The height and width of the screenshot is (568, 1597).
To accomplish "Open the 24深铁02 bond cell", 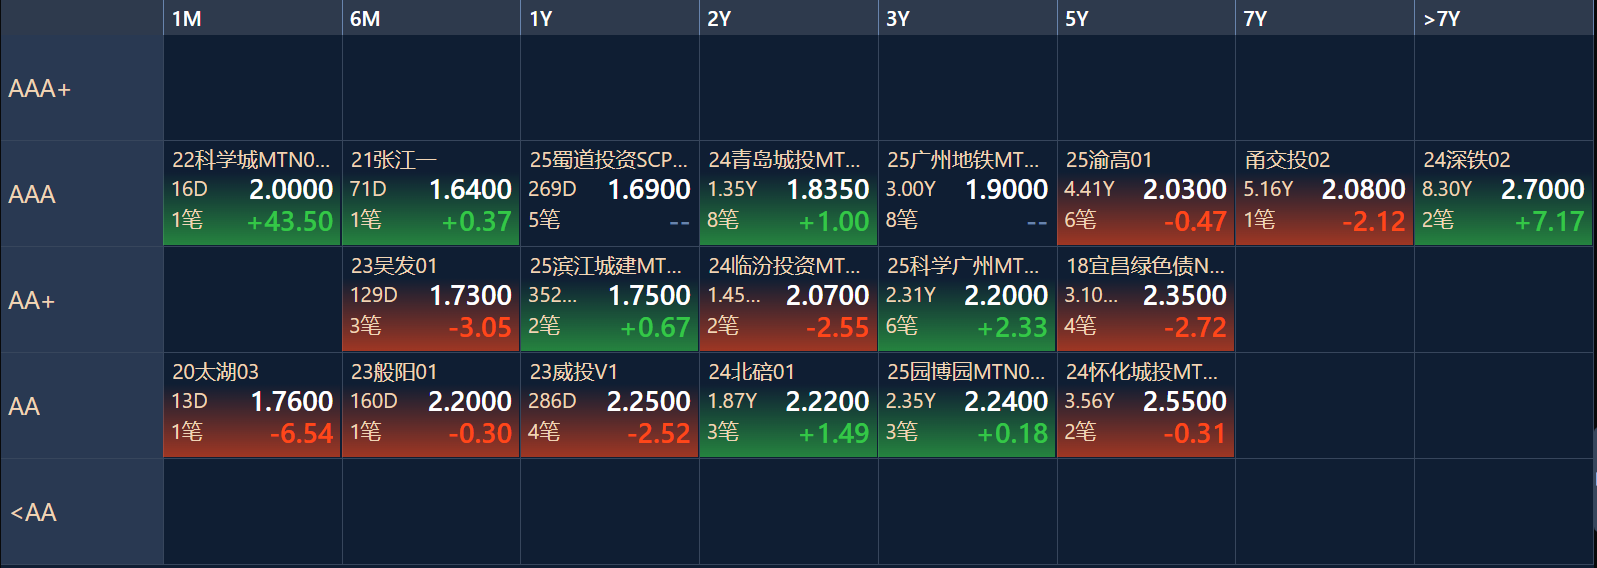I will point(1503,193).
